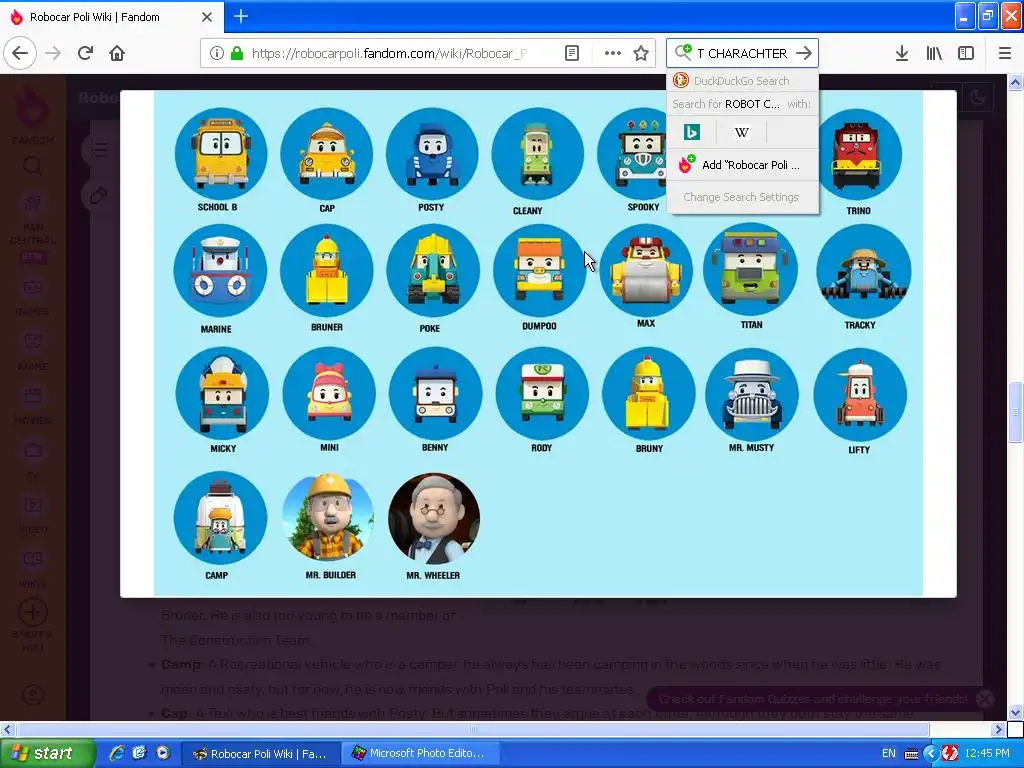
Task: Add Robocar Poli search engine
Action: point(742,165)
